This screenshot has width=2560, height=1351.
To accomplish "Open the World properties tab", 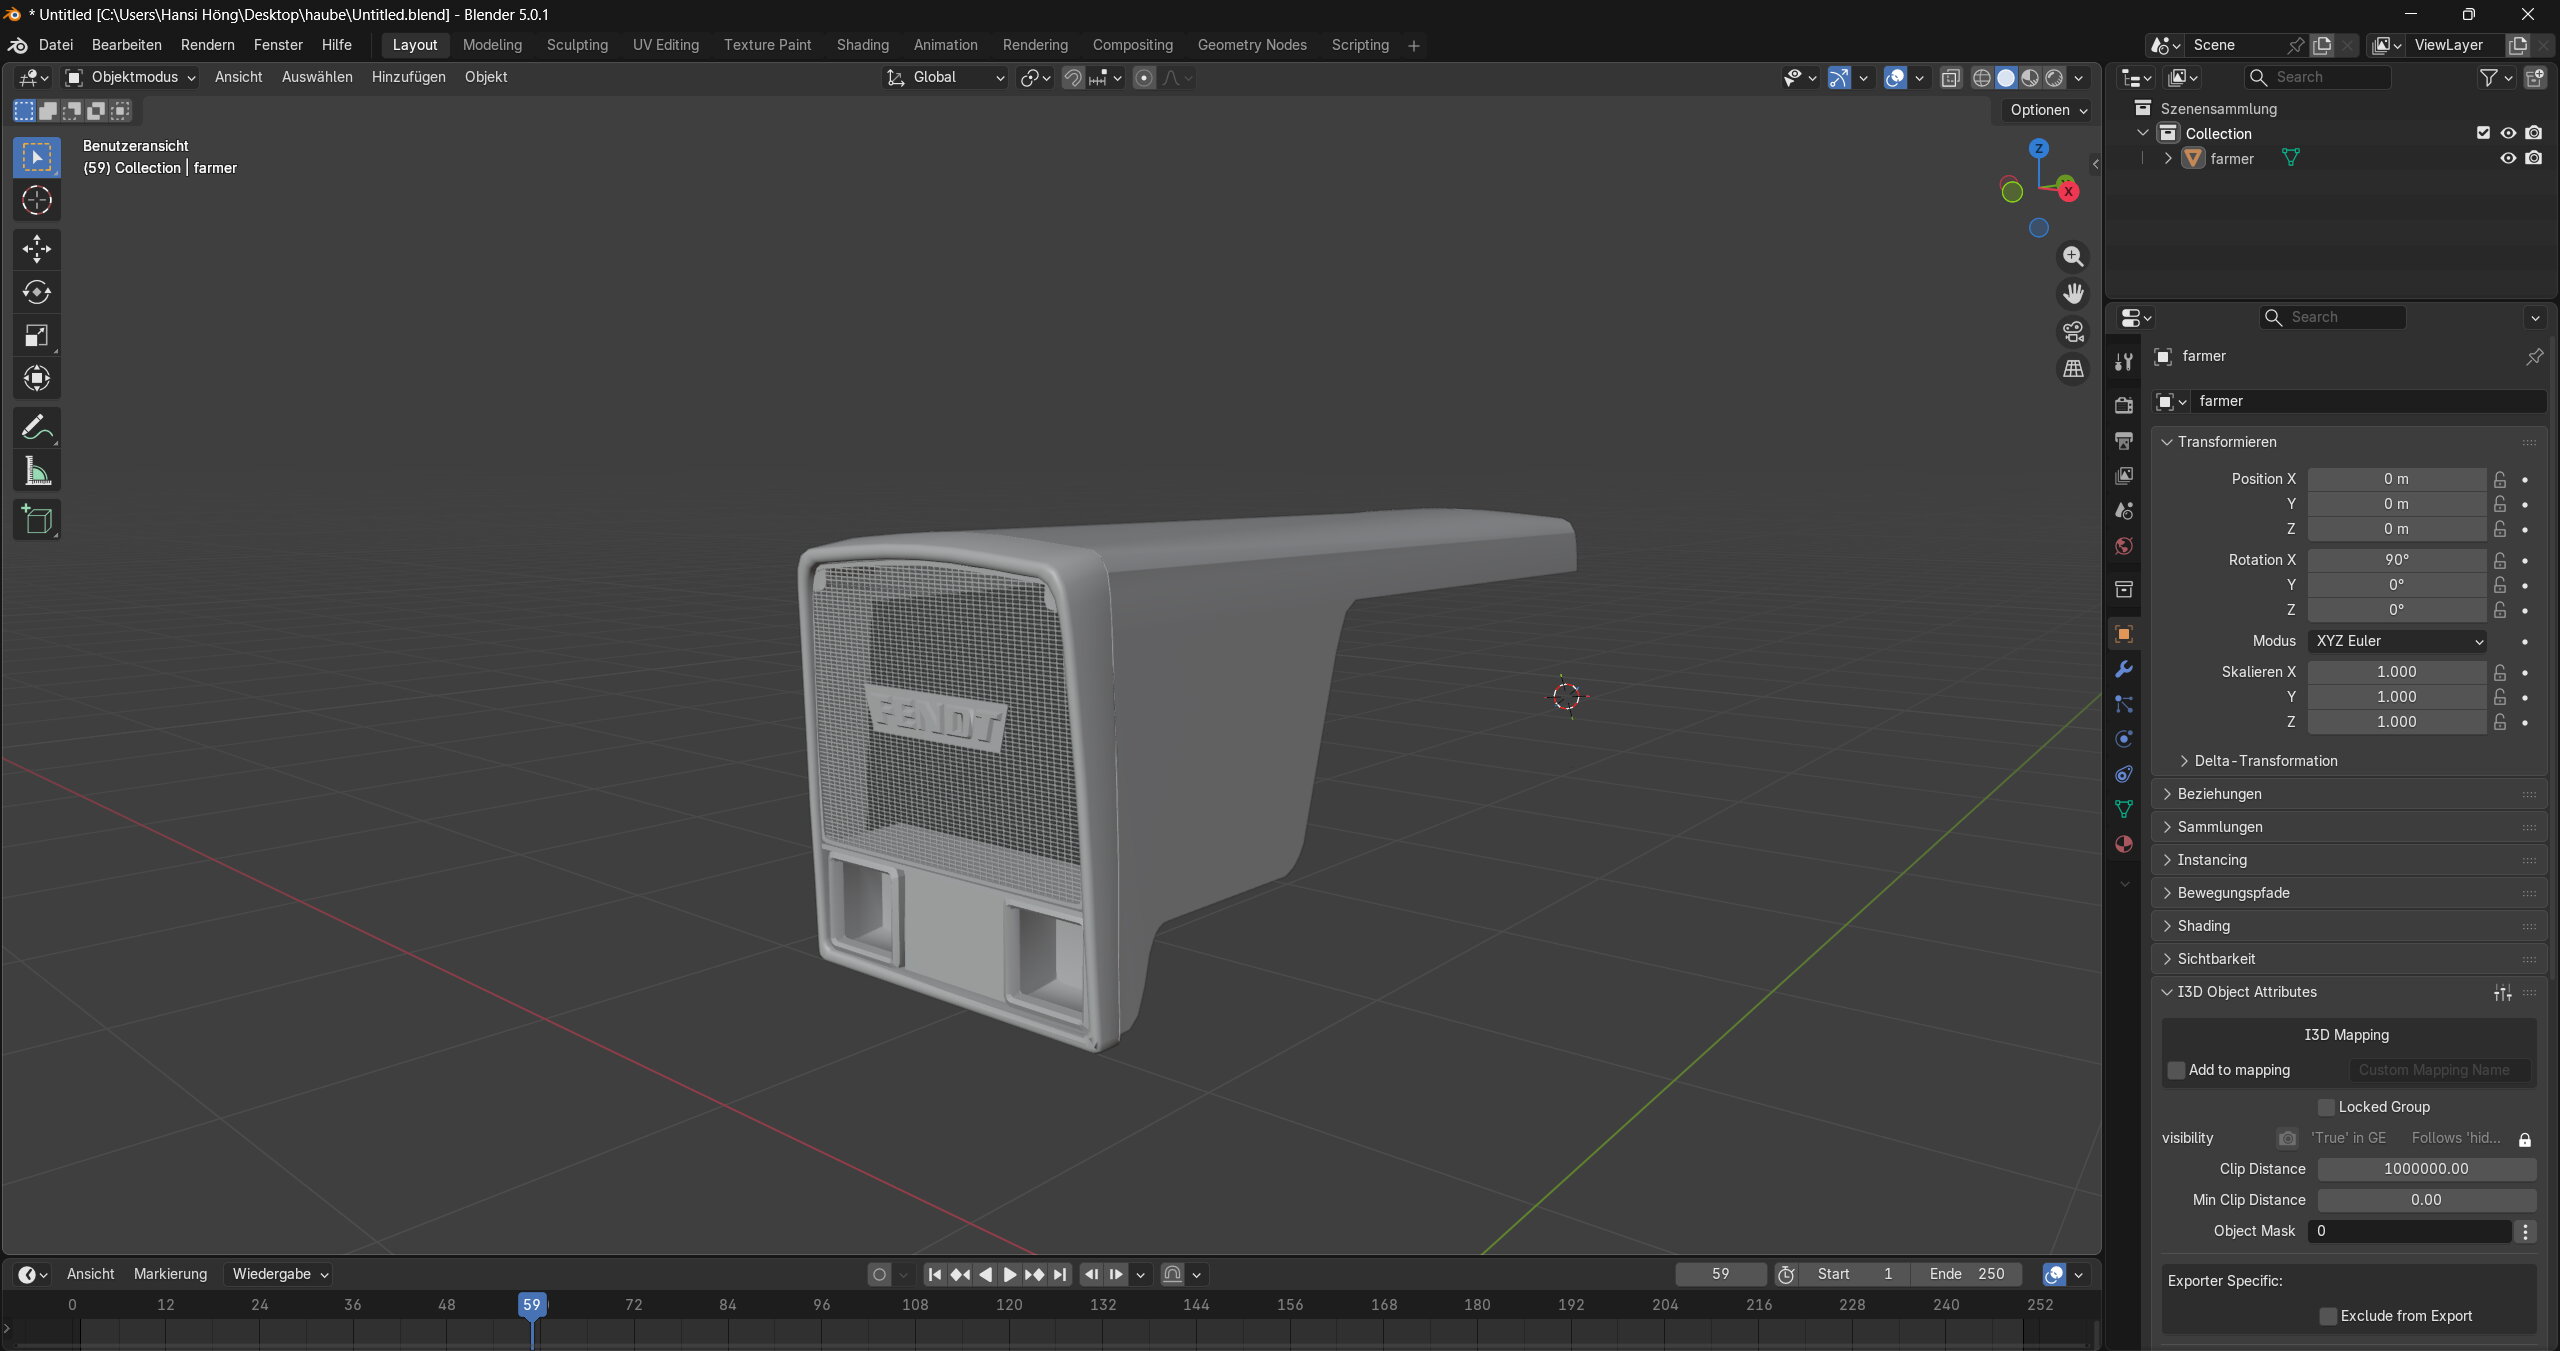I will click(2124, 545).
